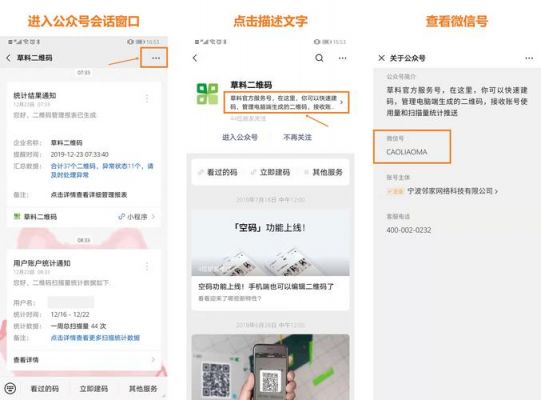Click the 用户账户统计通知 card title

coord(42,263)
